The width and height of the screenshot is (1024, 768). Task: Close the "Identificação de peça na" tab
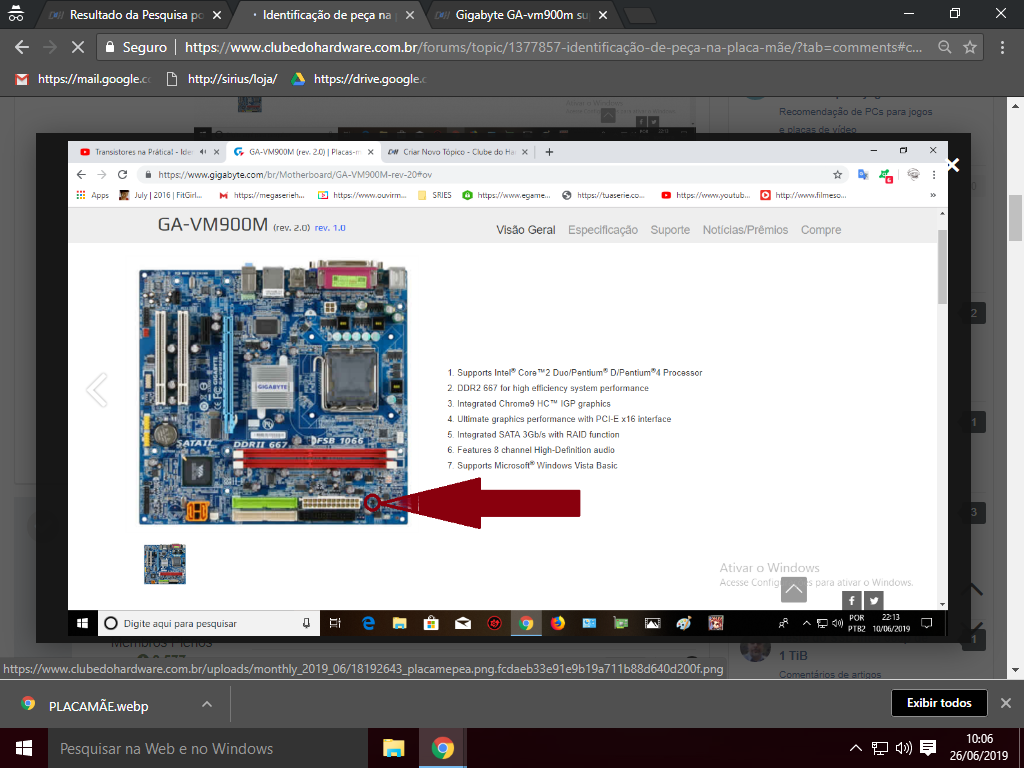(409, 15)
